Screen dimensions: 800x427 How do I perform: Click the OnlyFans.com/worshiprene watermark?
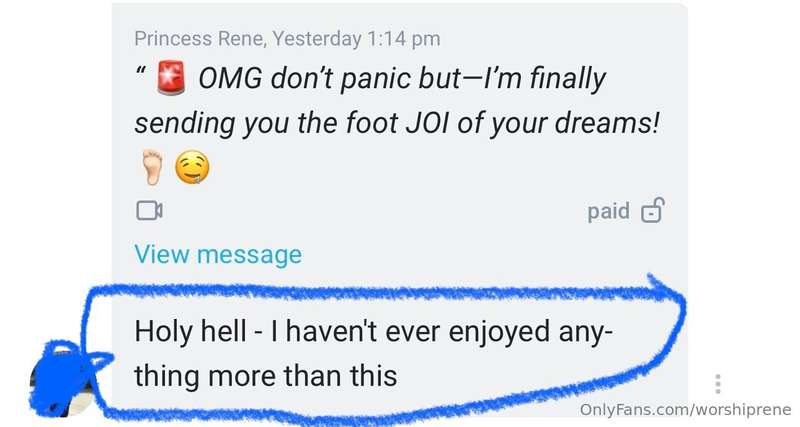pos(685,409)
